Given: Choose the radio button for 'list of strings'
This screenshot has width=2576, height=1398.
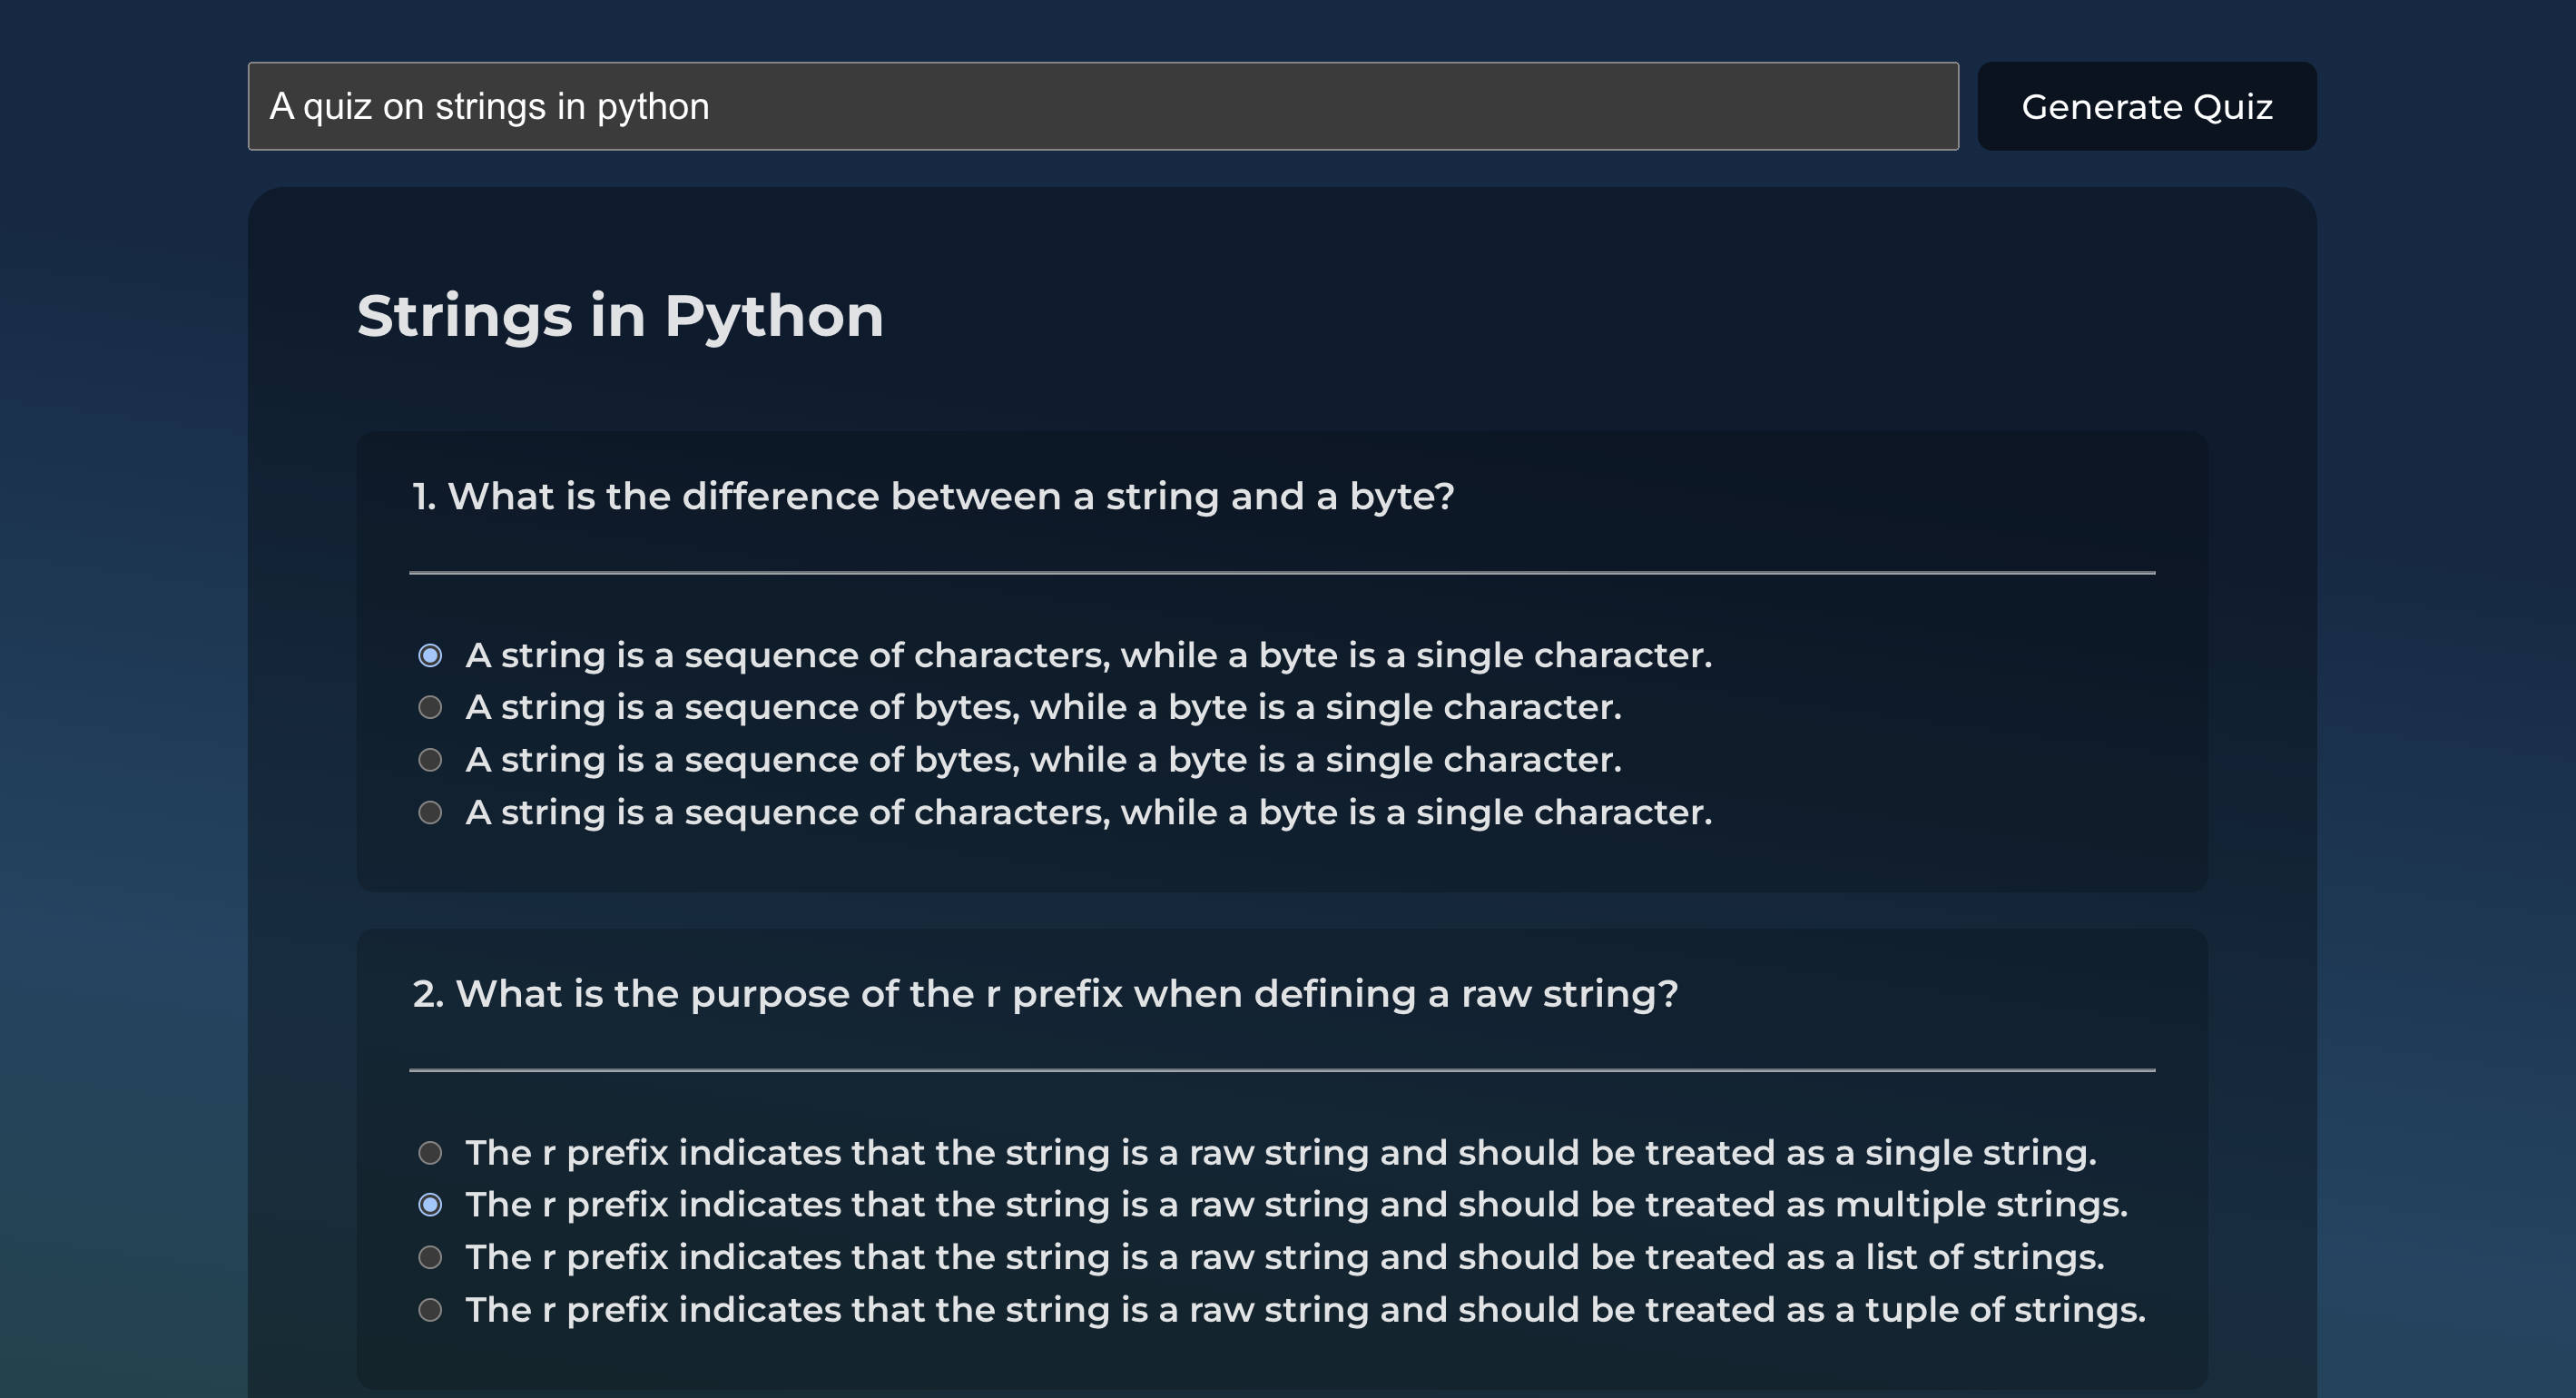Looking at the screenshot, I should (430, 1257).
